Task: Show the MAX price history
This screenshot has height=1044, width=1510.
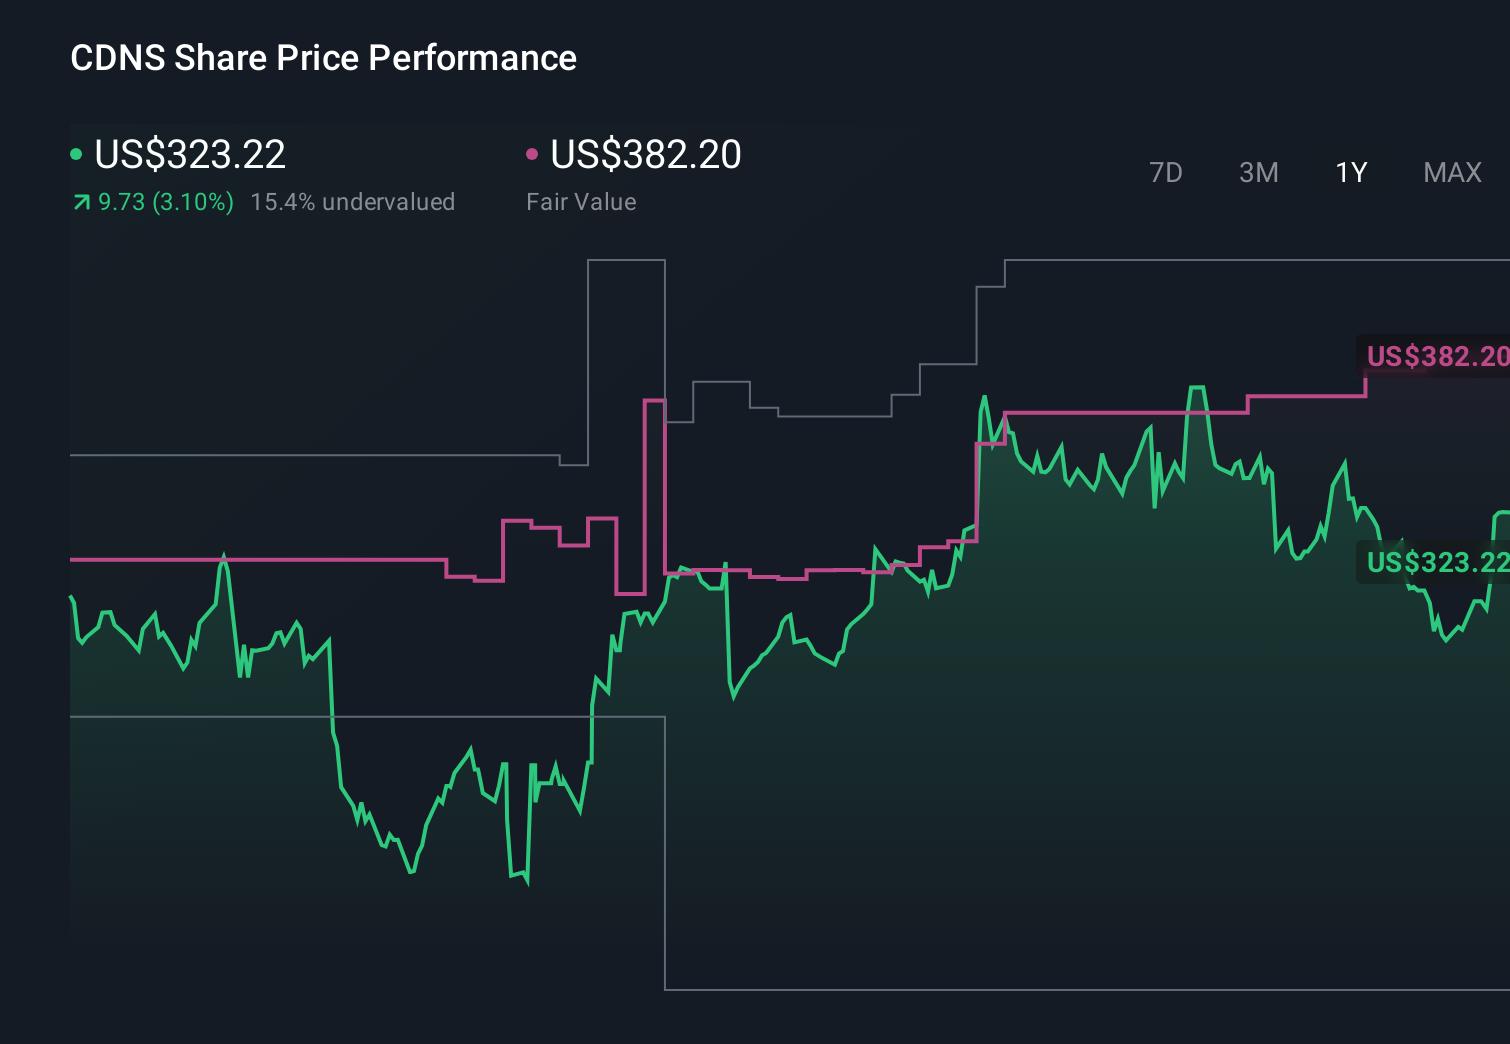Action: 1452,173
